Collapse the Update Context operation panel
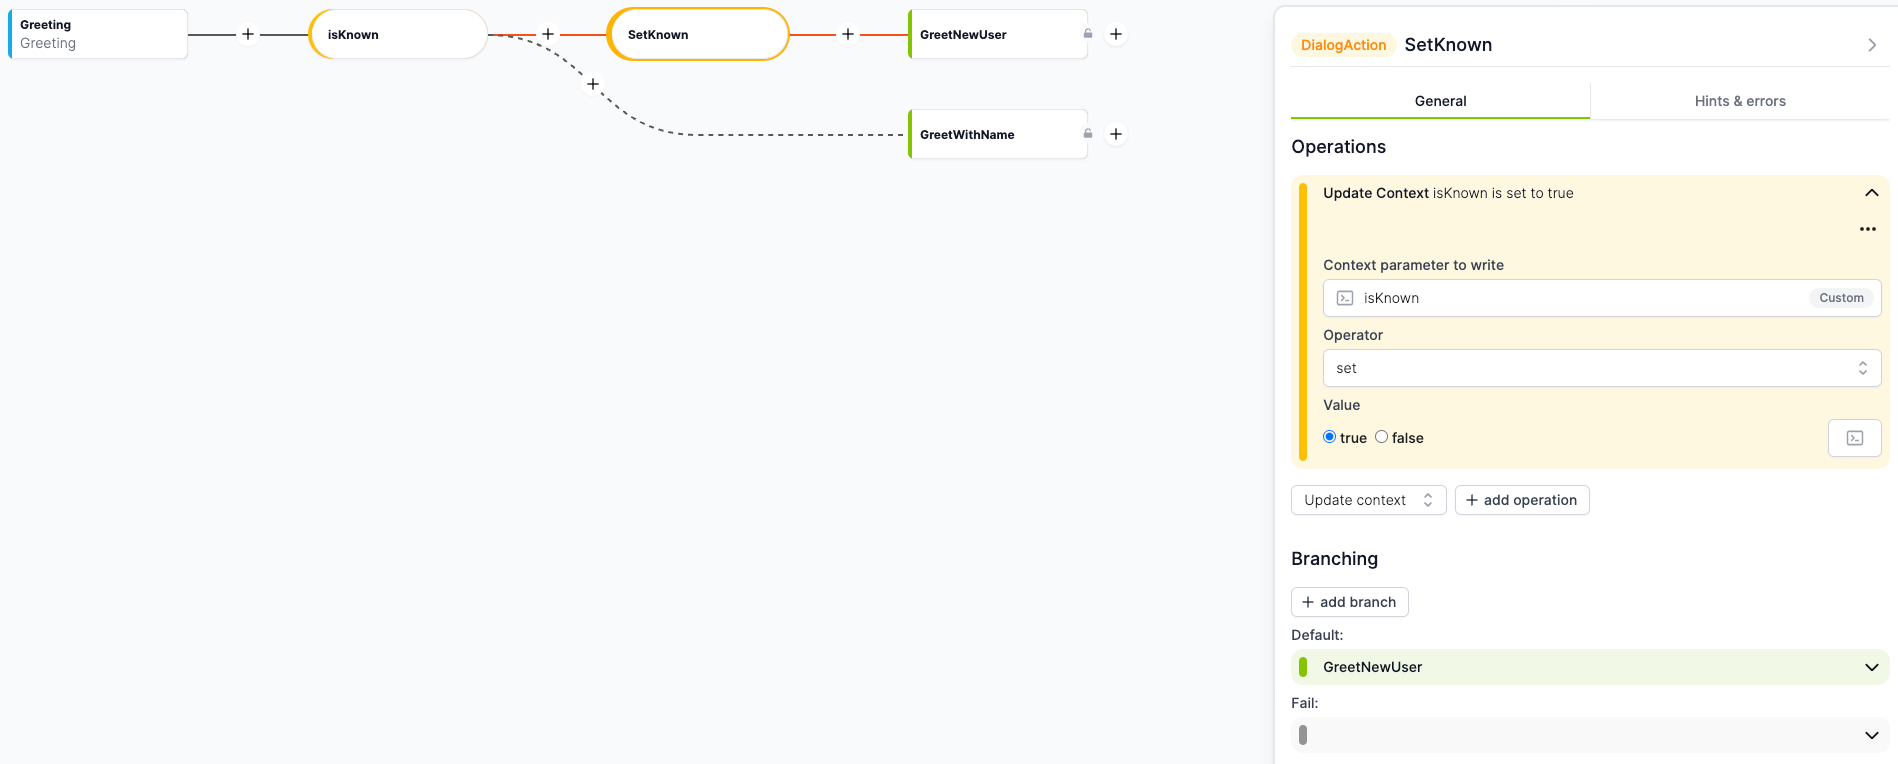The image size is (1898, 764). click(x=1871, y=193)
